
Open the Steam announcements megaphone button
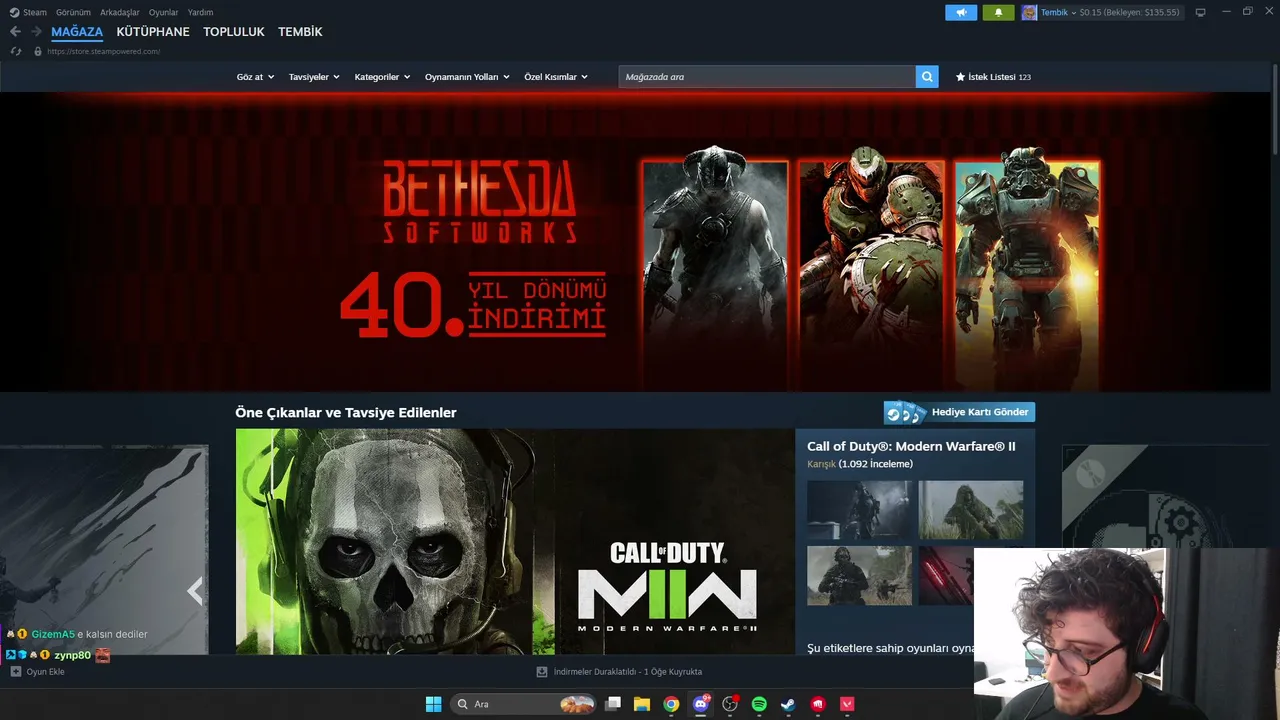[961, 12]
